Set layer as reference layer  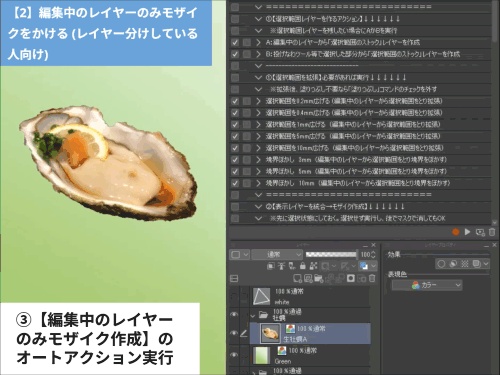click(x=281, y=266)
